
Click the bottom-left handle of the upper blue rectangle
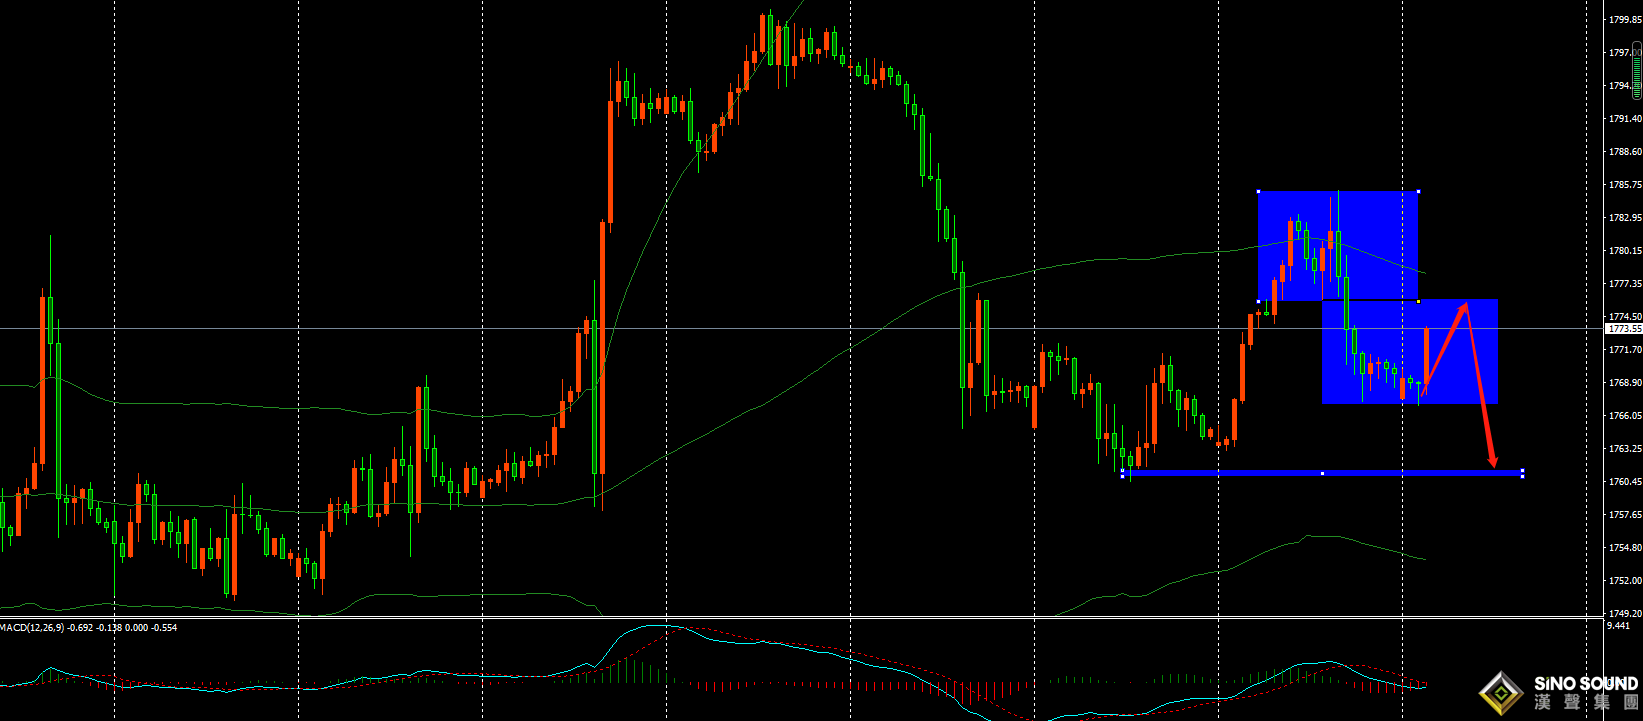(1258, 300)
